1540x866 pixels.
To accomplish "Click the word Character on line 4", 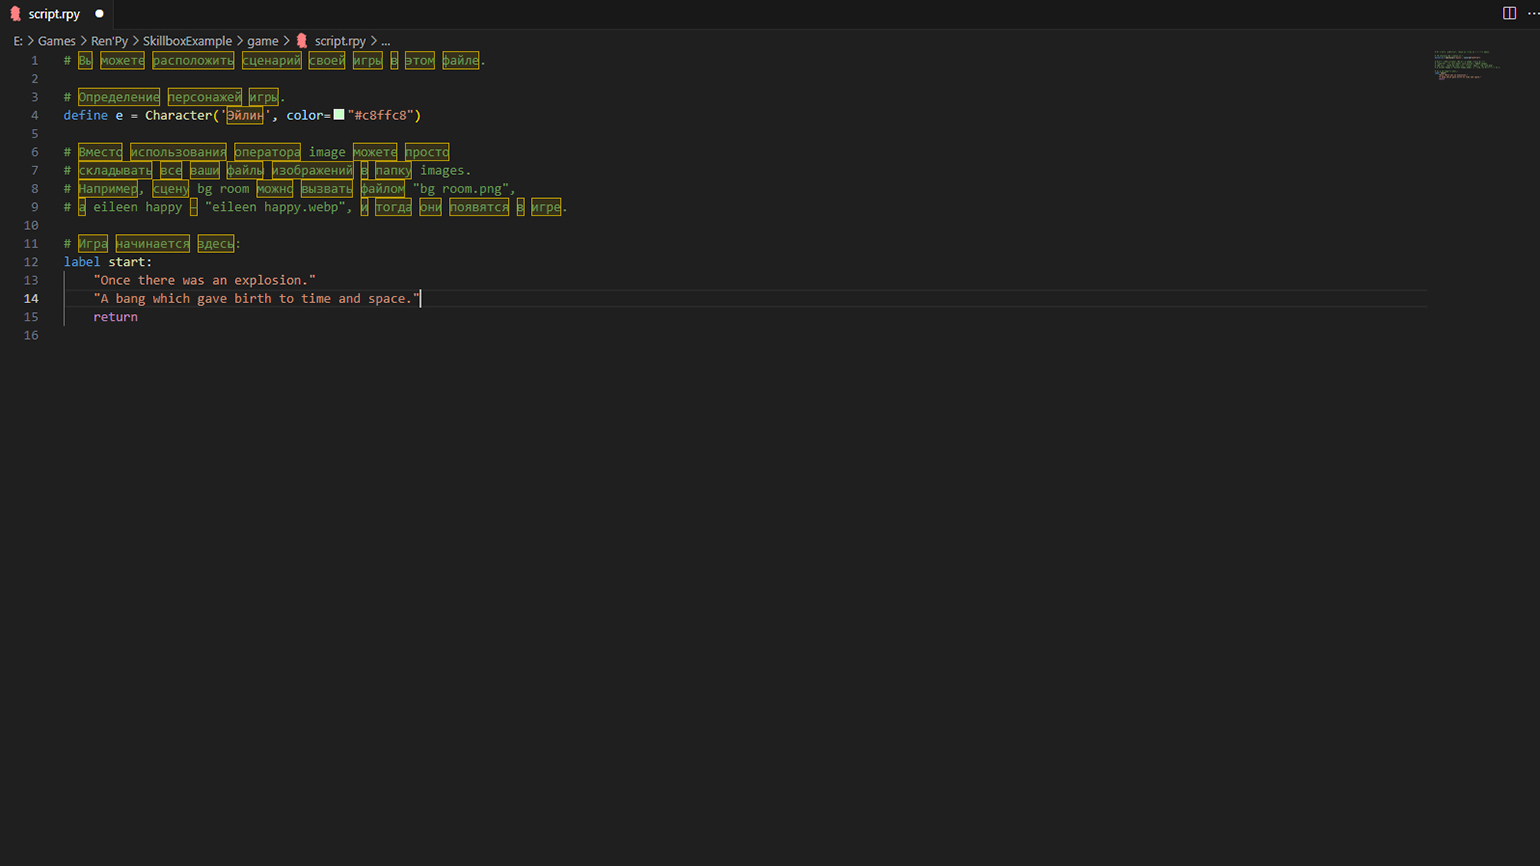I will coord(178,116).
